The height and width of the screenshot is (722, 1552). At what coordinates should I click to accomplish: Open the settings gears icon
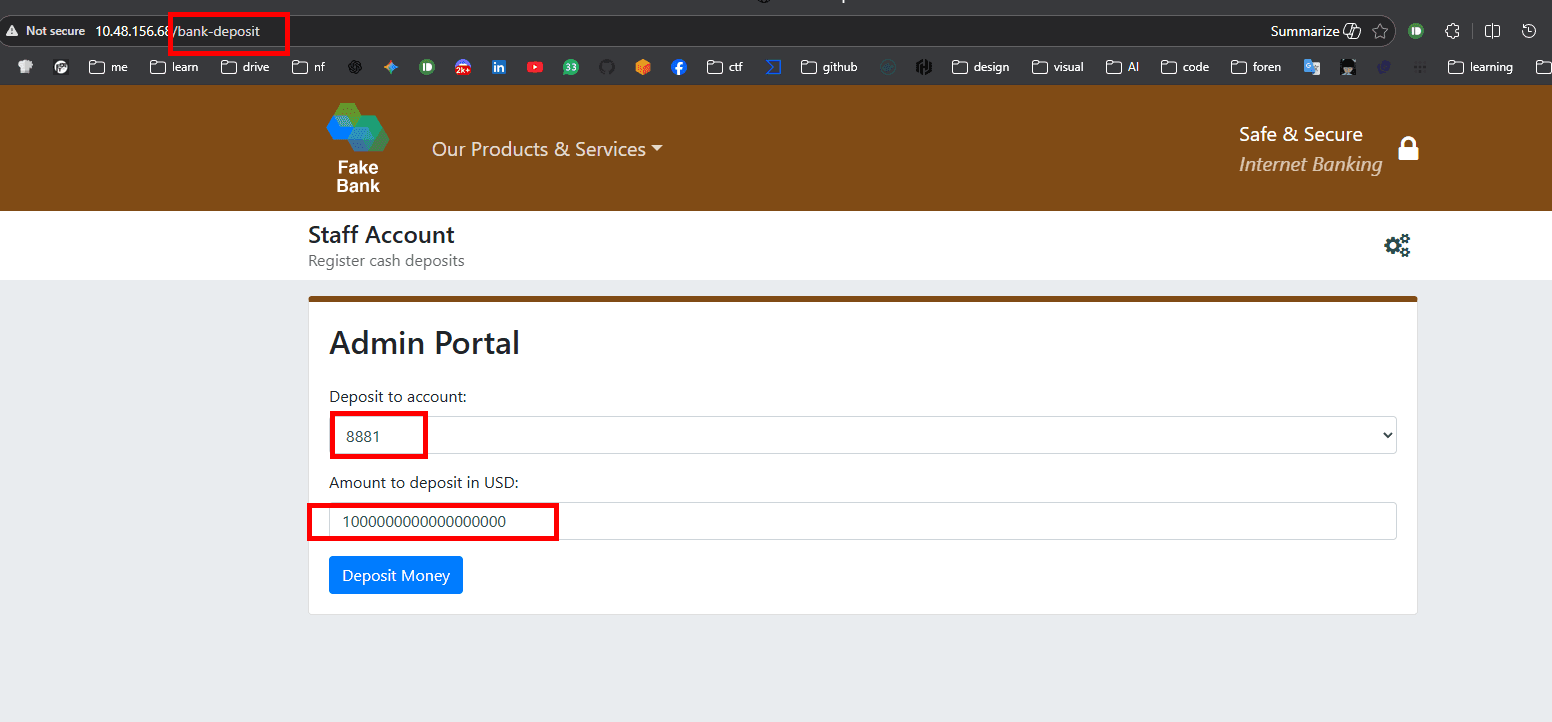click(x=1397, y=245)
